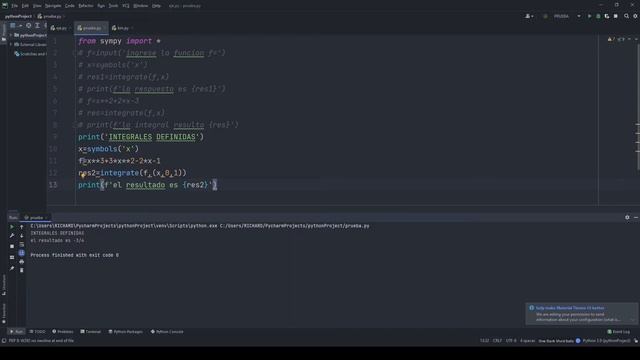
Task: Toggle soft-wrap icon in Run console
Action: coord(22,244)
